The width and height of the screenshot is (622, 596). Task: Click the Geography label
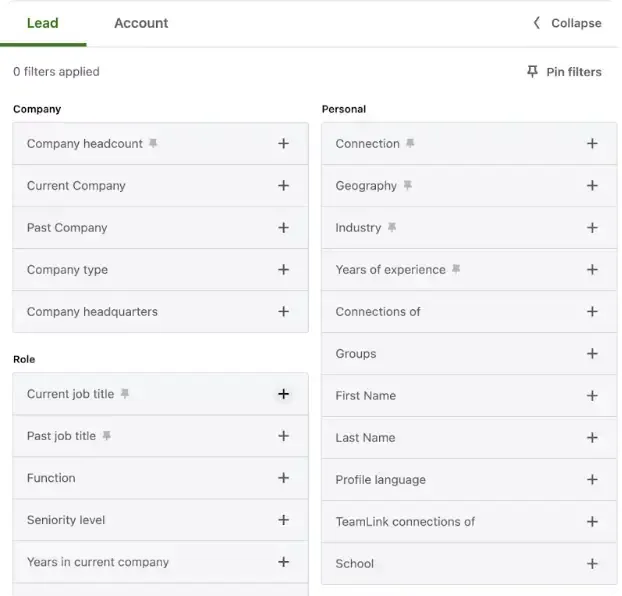[366, 186]
